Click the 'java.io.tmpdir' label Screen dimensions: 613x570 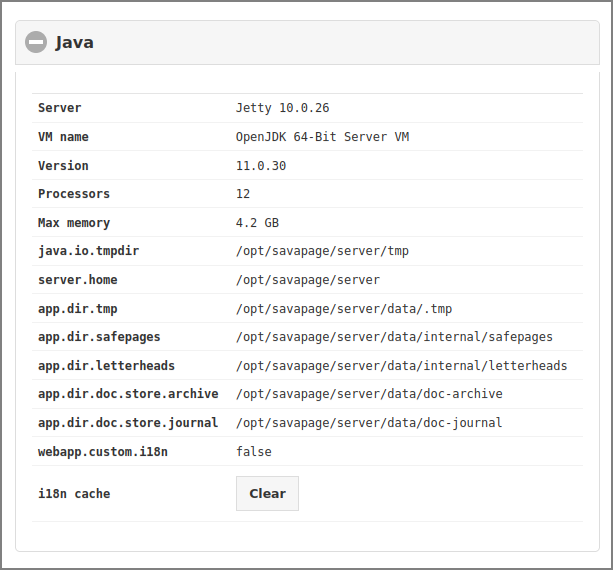[x=88, y=251]
